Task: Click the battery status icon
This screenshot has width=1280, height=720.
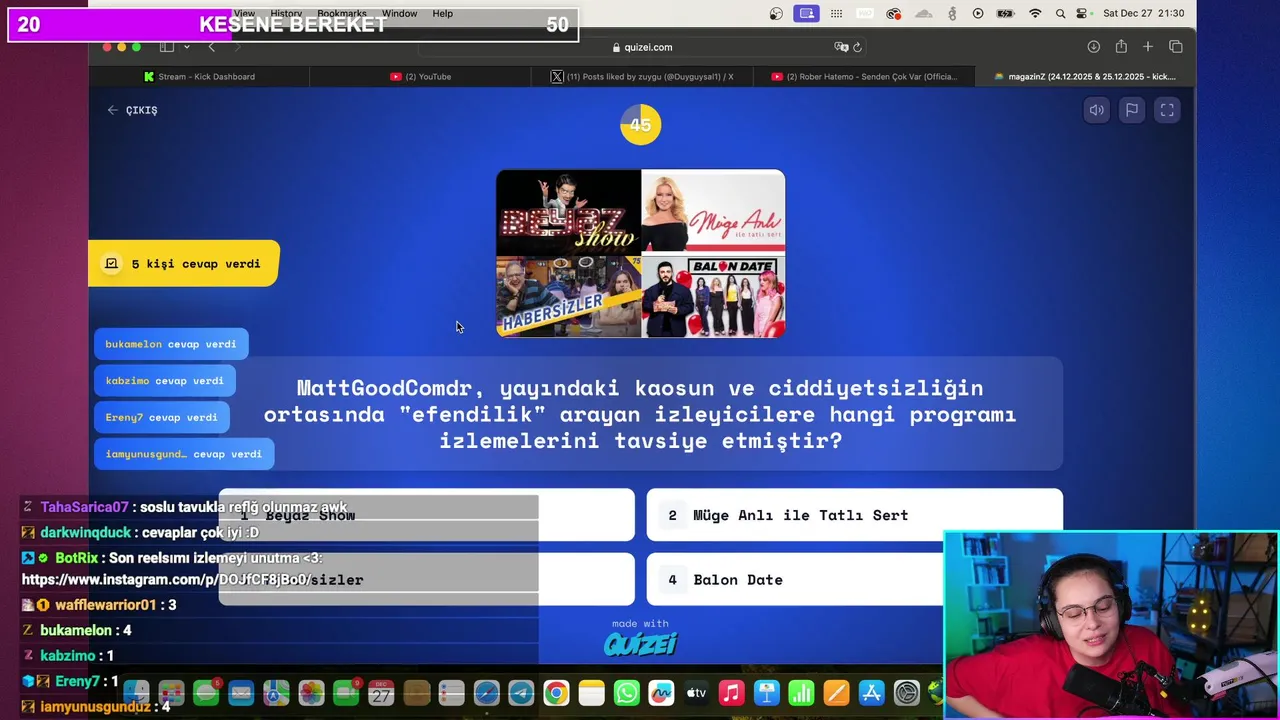Action: pyautogui.click(x=1006, y=14)
